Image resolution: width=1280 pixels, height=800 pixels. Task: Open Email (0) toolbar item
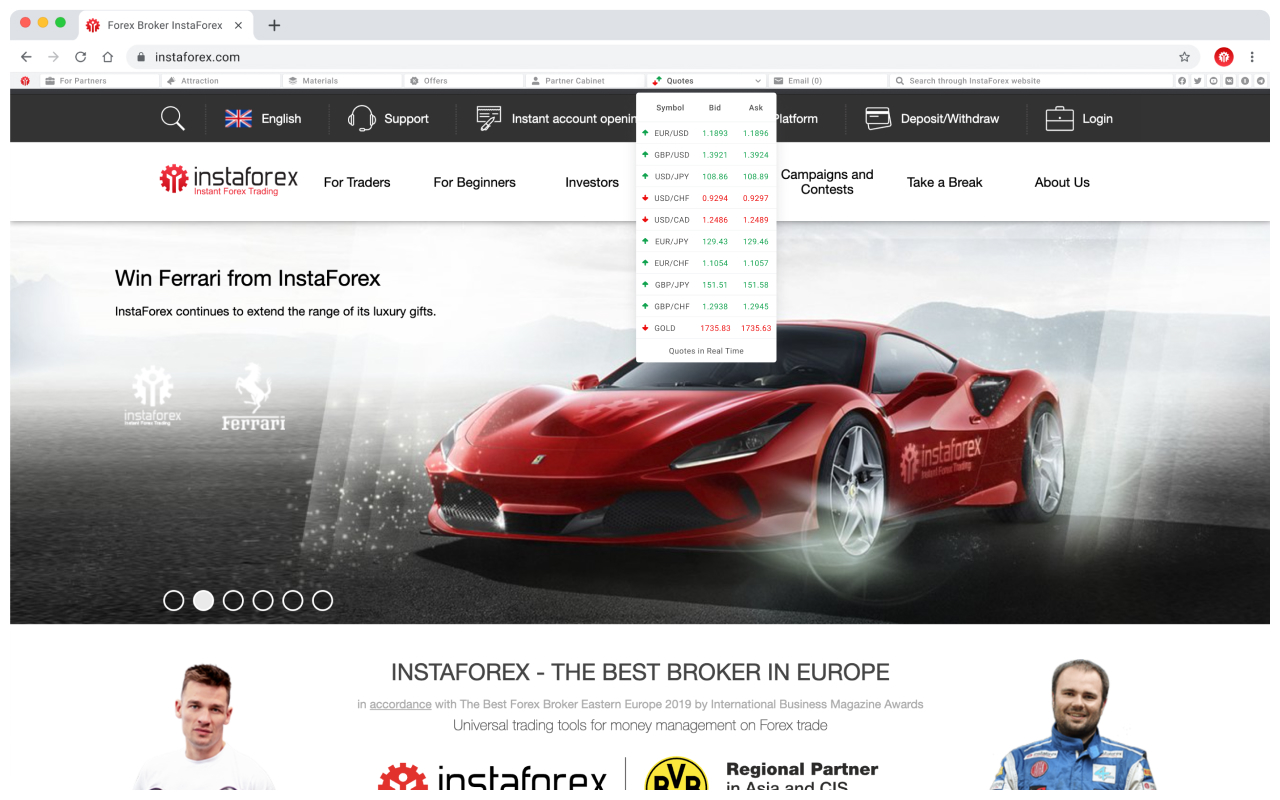[828, 81]
